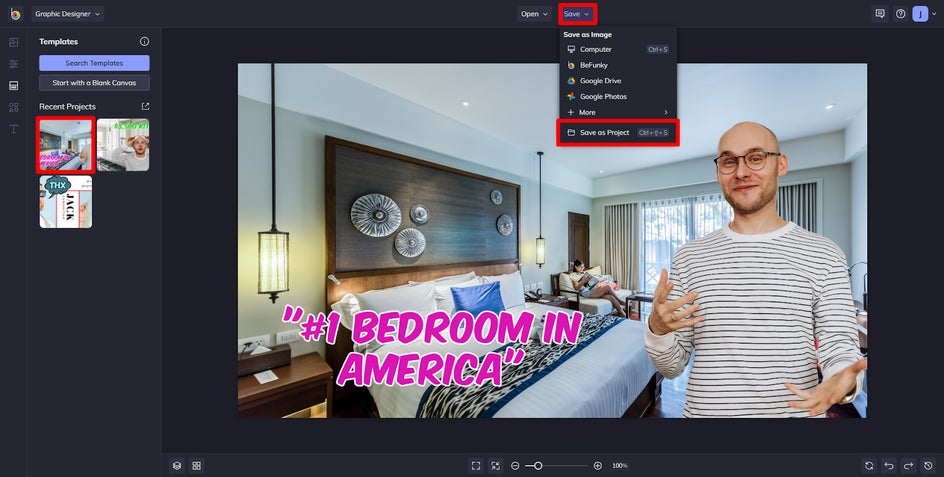Click the Recent Projects heading
Screen dimensions: 944x477
pos(67,107)
